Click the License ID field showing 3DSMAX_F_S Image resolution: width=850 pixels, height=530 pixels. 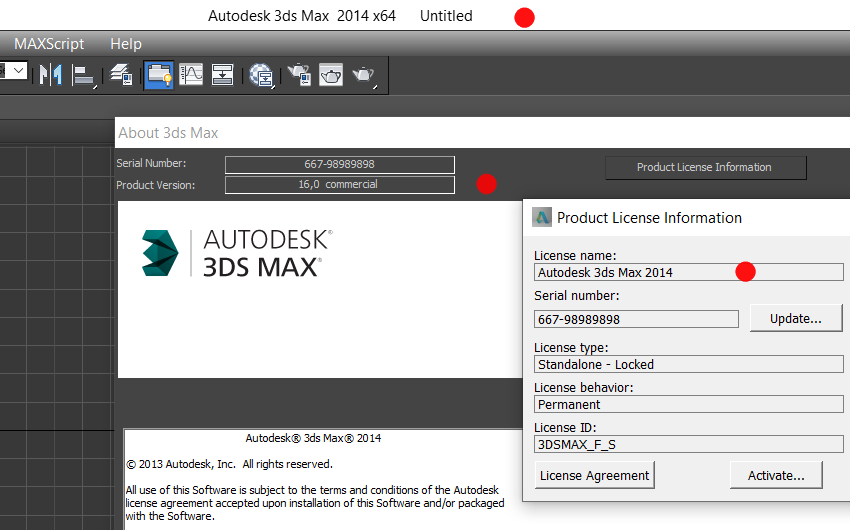[x=688, y=444]
